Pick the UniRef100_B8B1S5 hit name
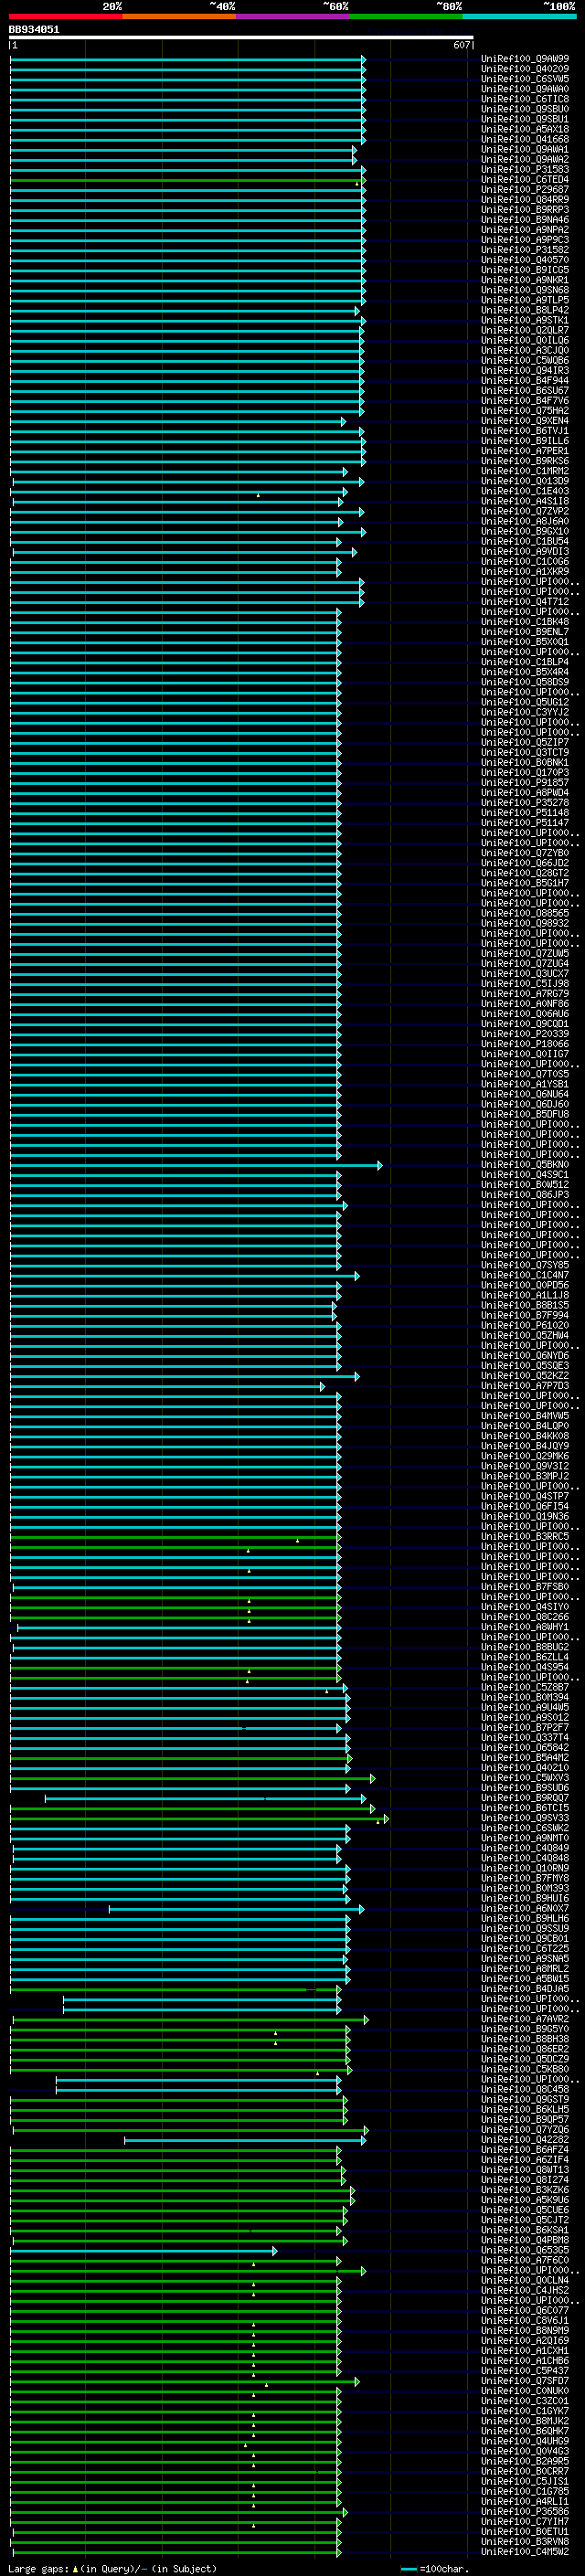 pos(525,1305)
